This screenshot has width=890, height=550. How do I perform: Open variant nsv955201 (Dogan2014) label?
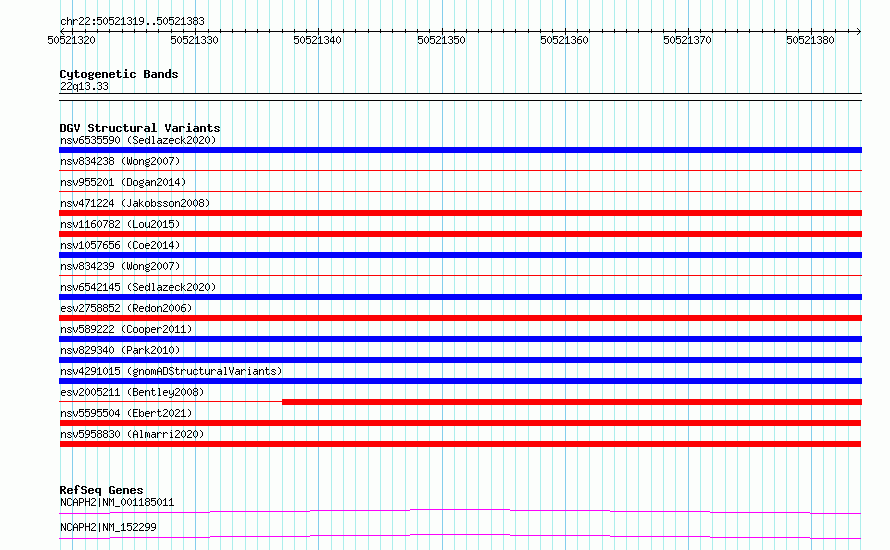click(123, 182)
